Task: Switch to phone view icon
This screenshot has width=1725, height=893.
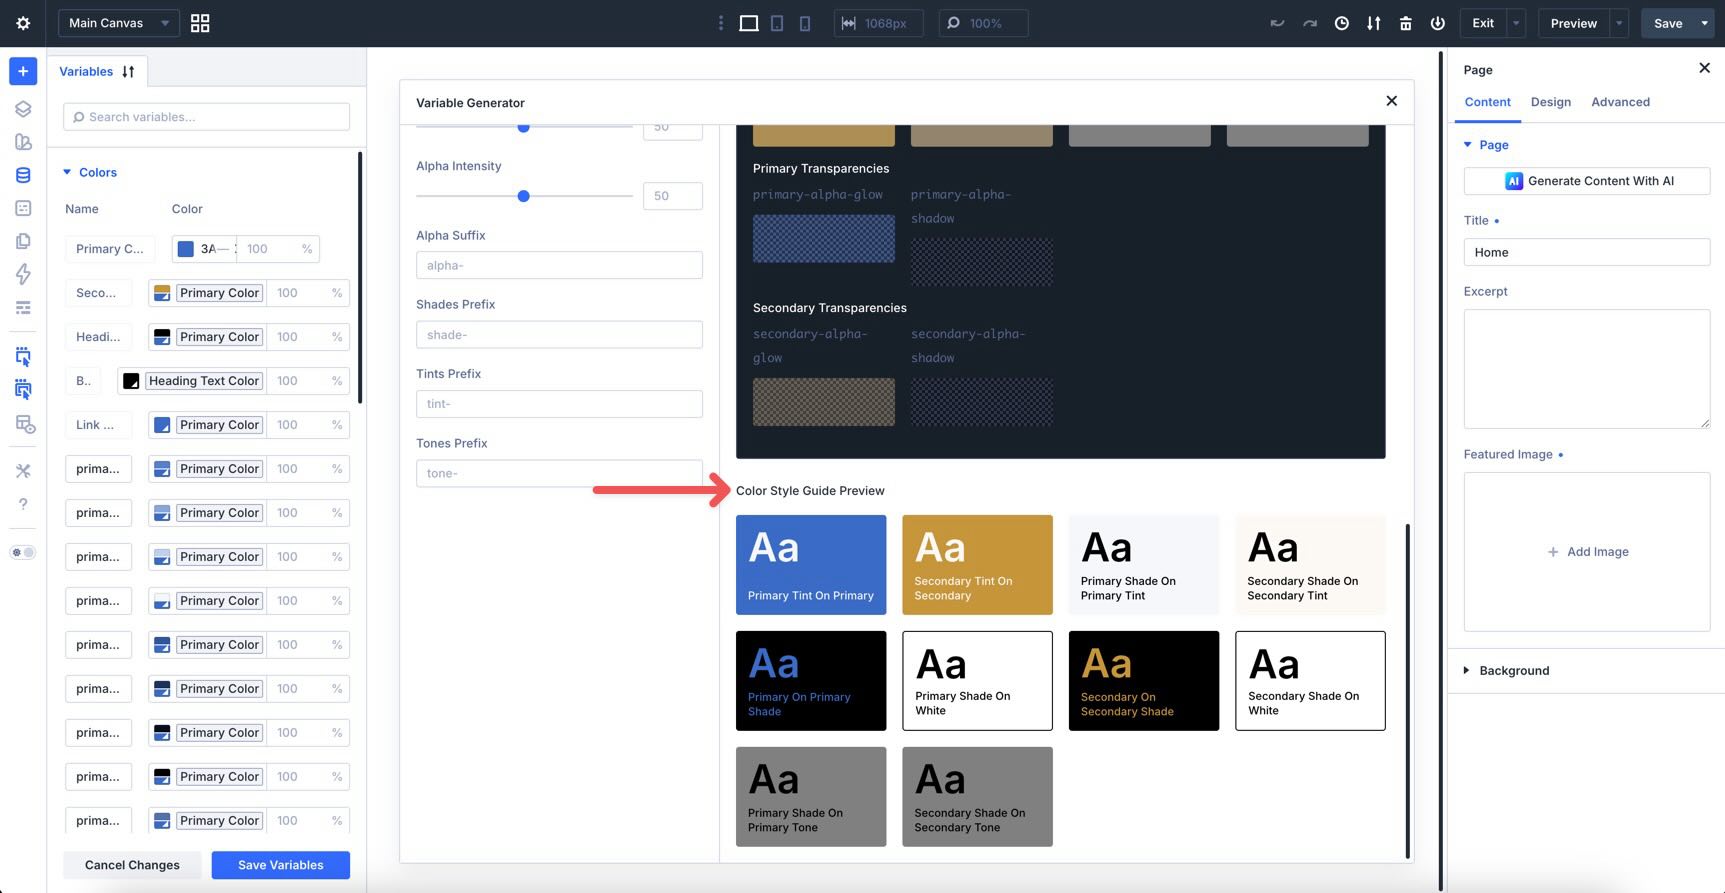Action: point(805,23)
